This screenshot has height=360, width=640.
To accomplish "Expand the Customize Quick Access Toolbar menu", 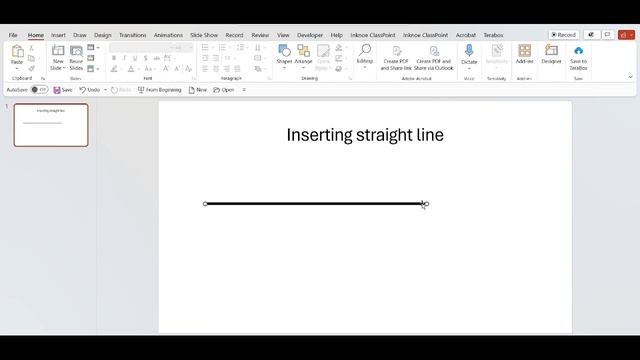I will pyautogui.click(x=244, y=90).
